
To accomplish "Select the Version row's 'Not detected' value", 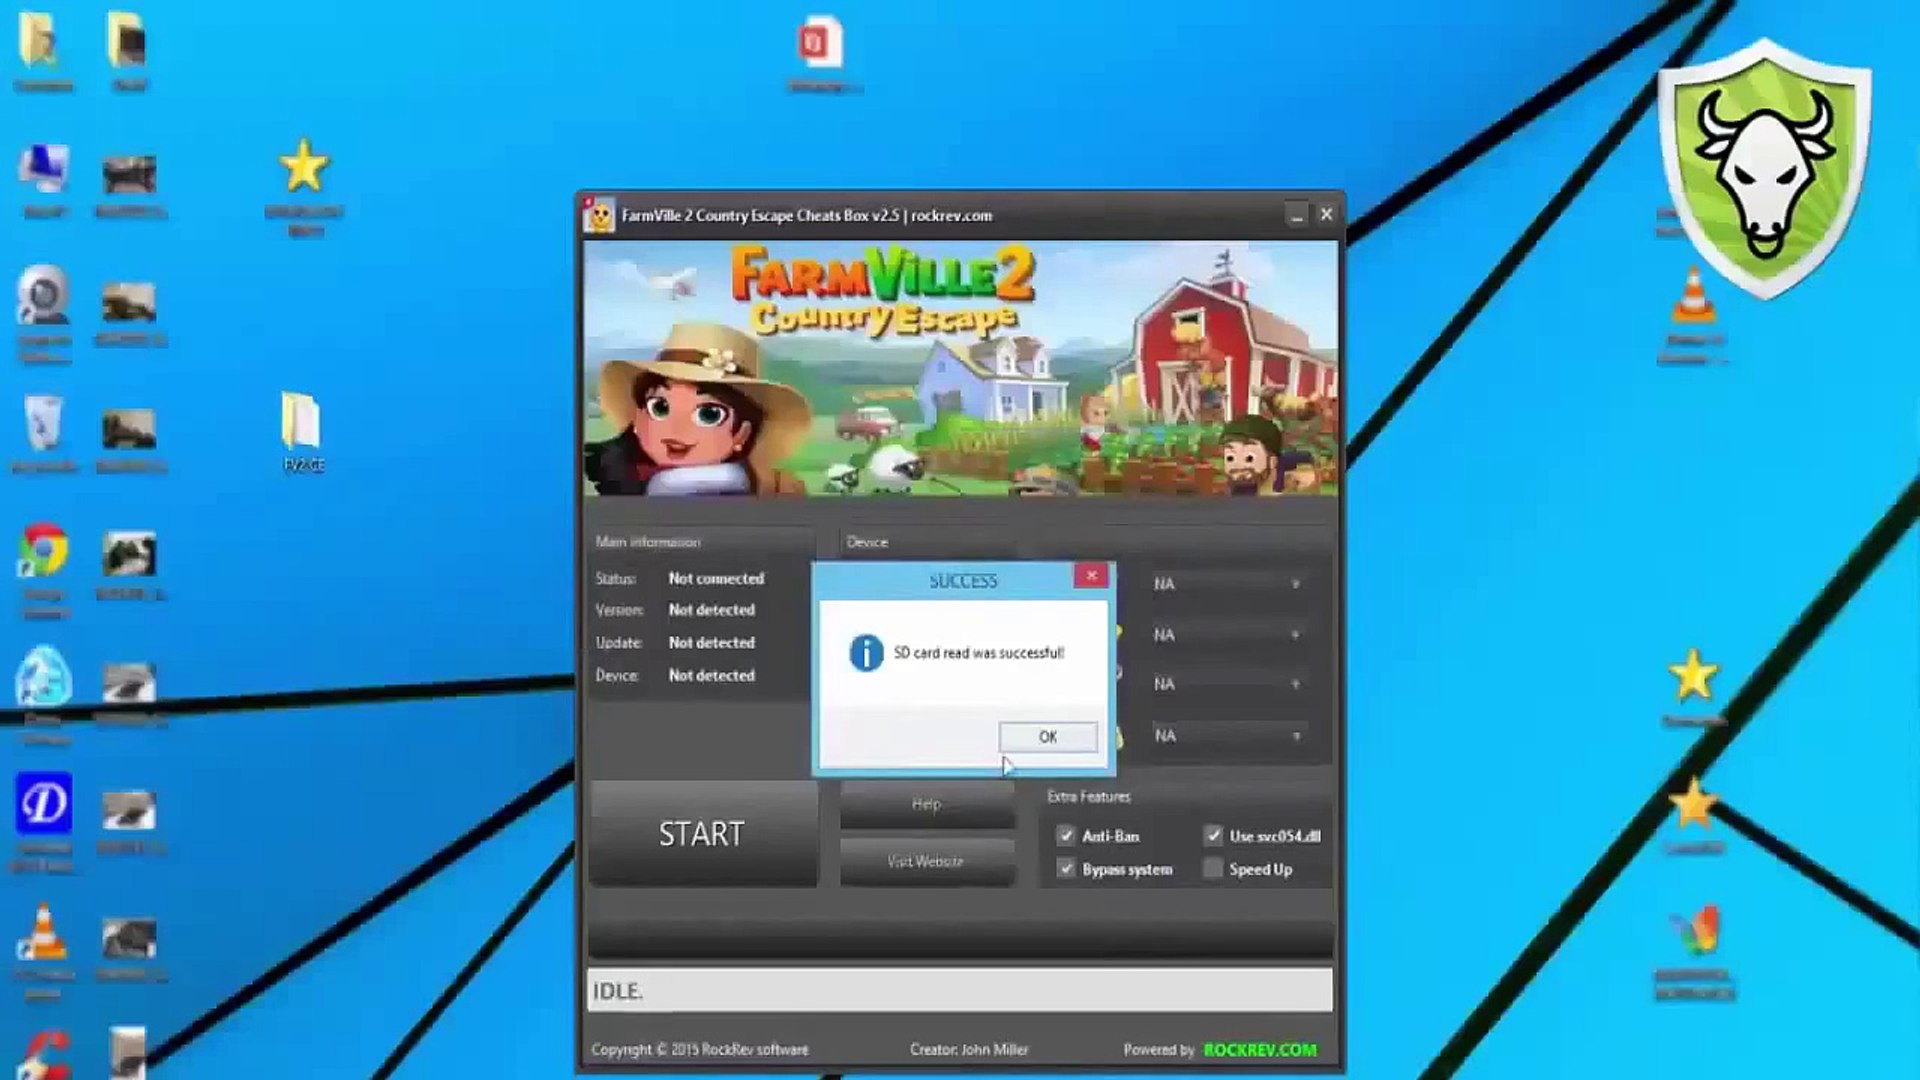I will point(712,610).
